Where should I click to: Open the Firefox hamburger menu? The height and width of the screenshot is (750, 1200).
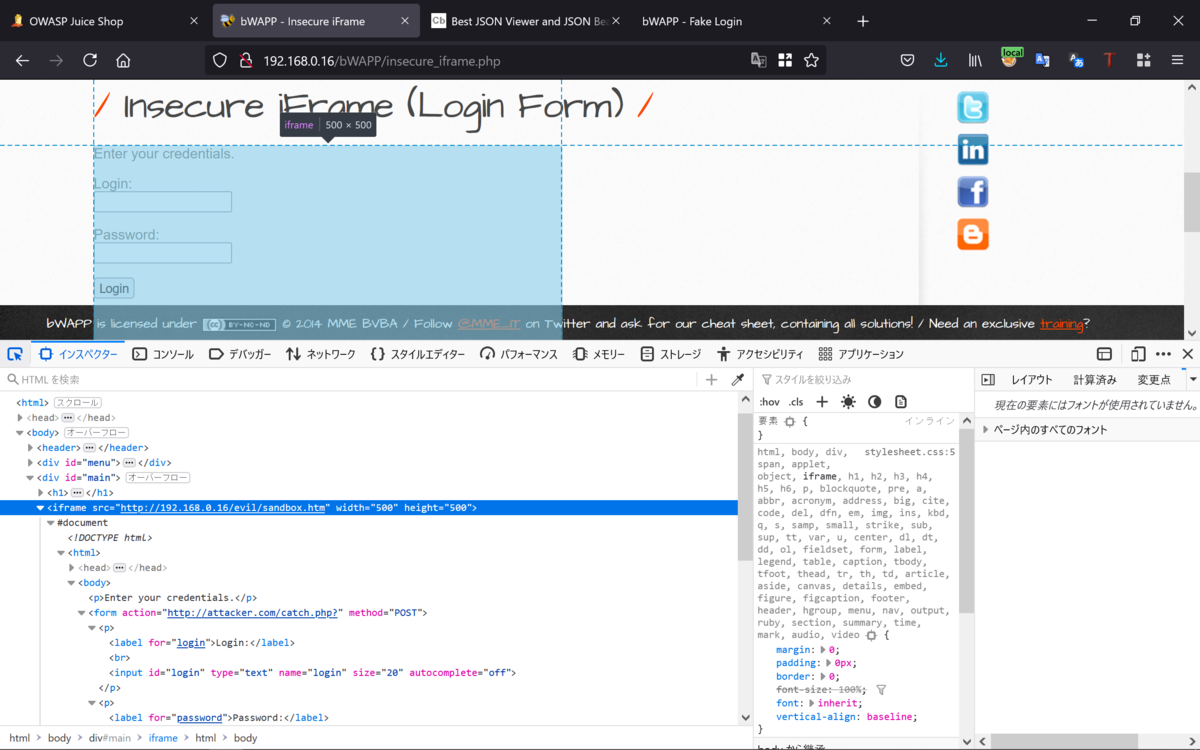(x=1177, y=60)
